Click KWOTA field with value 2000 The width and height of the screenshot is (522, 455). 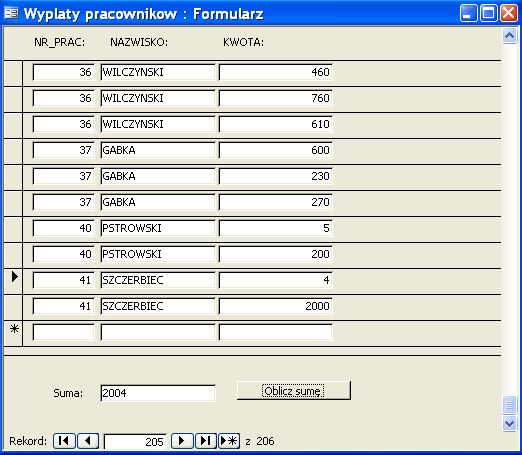pos(276,306)
